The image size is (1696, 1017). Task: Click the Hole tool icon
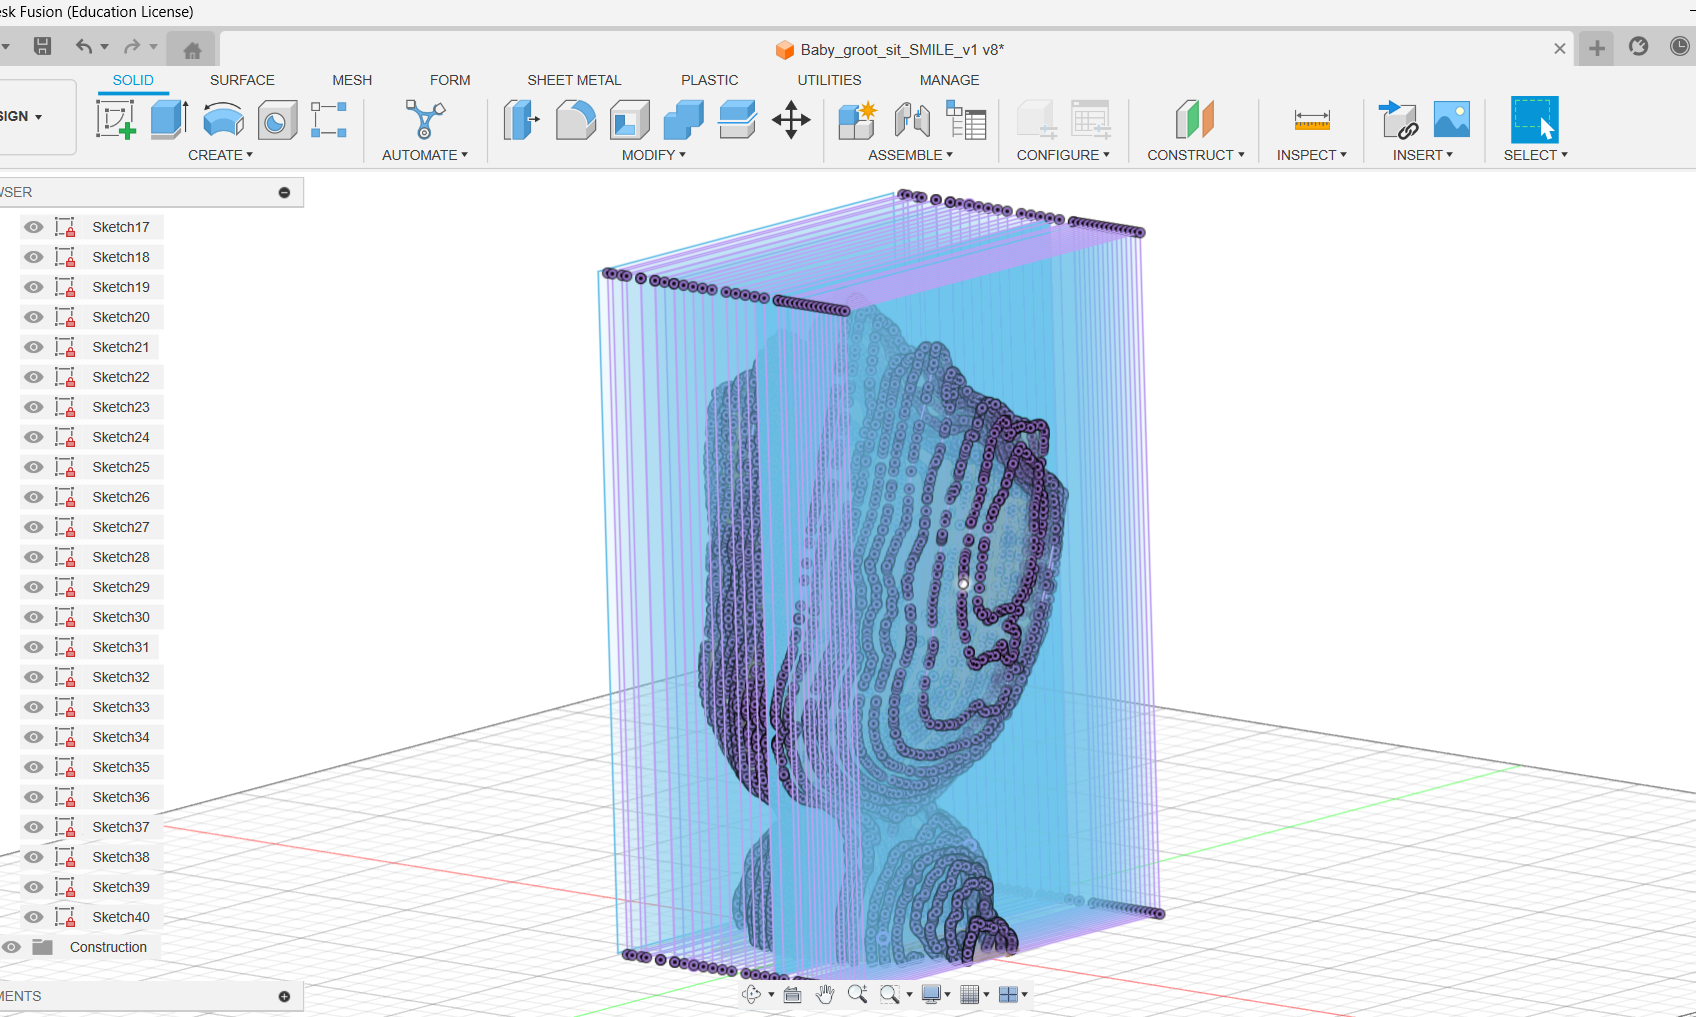277,120
